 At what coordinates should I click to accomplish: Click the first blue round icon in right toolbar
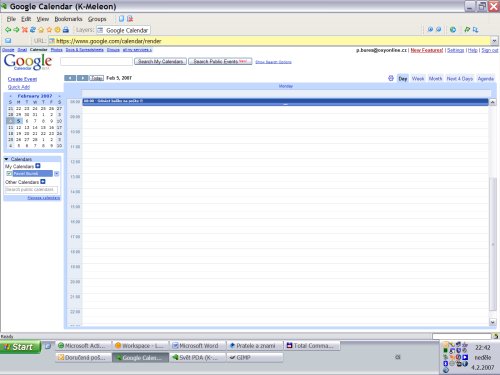point(430,30)
